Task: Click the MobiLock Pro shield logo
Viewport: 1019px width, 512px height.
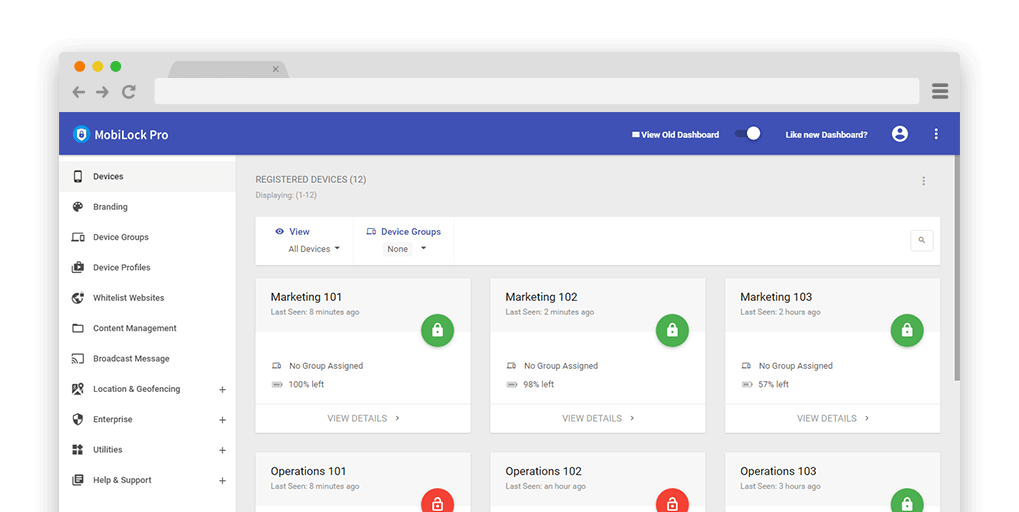Action: coord(81,134)
